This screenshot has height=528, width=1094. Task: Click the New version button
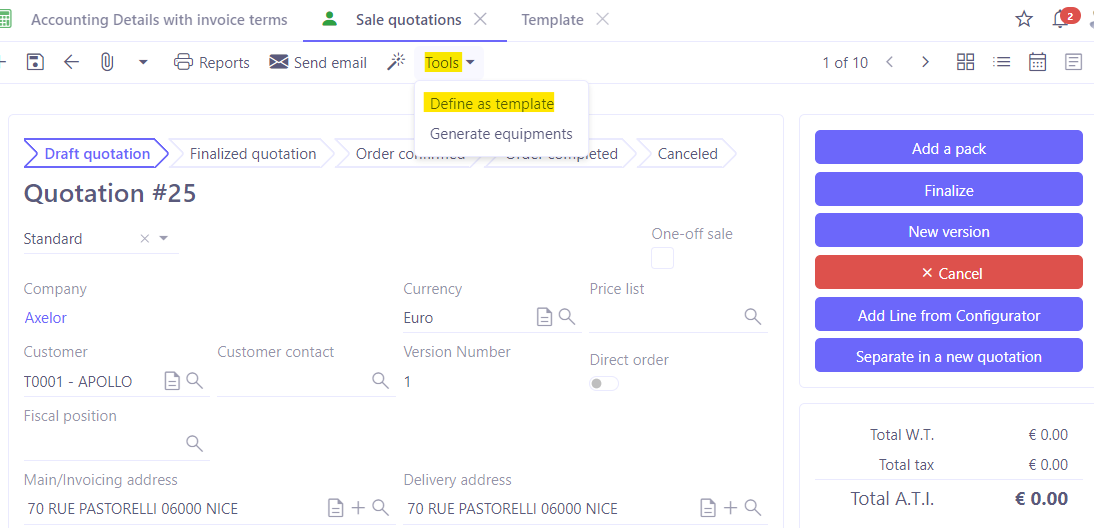(x=949, y=232)
